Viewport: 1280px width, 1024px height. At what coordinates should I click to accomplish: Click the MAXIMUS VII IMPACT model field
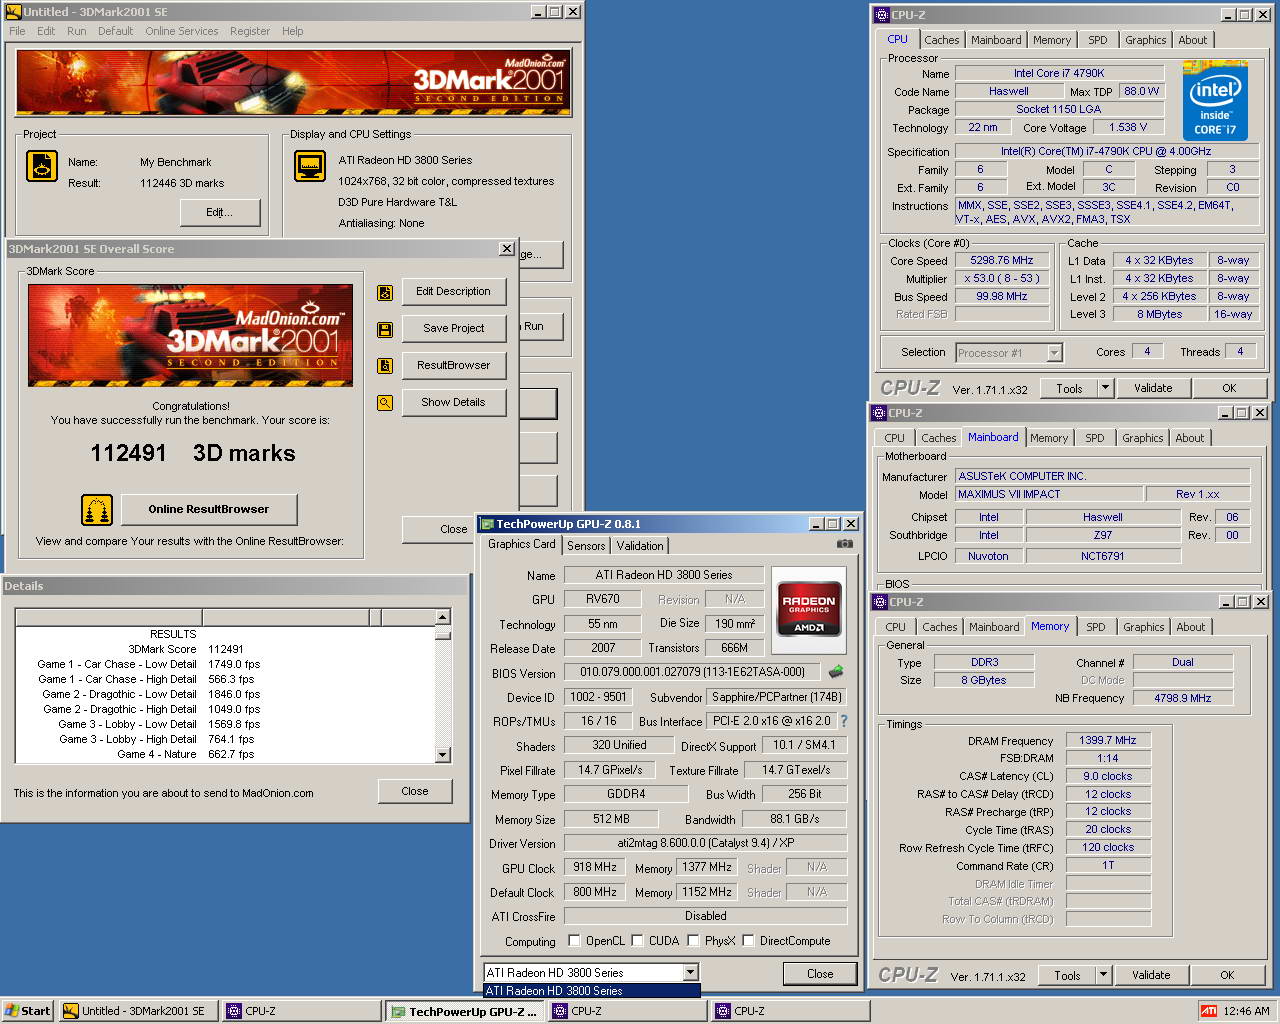pyautogui.click(x=1048, y=494)
